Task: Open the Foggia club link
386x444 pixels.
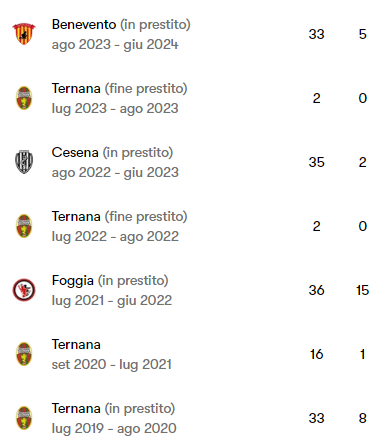Action: (x=73, y=281)
